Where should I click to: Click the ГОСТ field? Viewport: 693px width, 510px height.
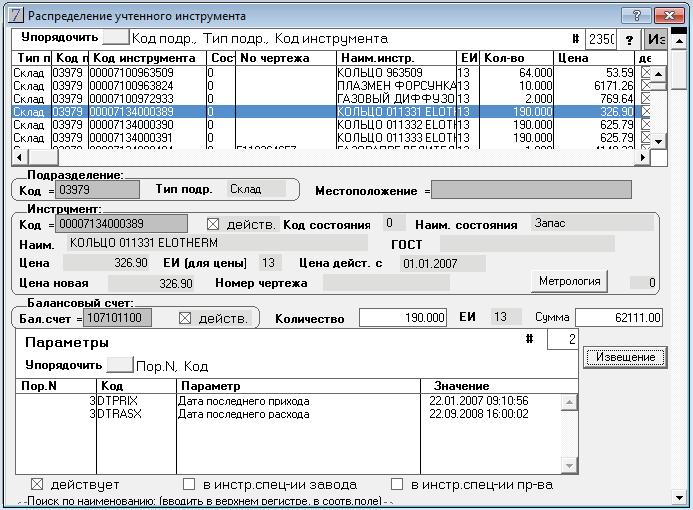tap(527, 244)
